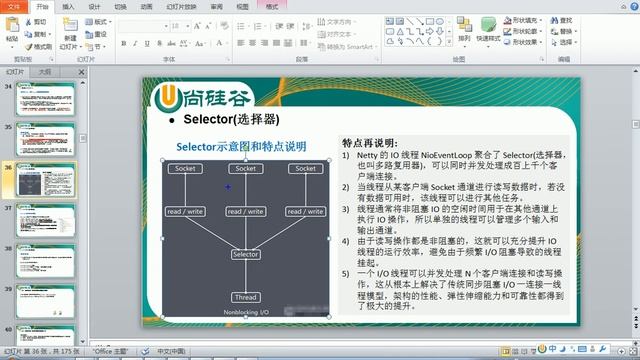Viewport: 640px width, 360px height.
Task: Align text right in paragraph group
Action: point(264,43)
